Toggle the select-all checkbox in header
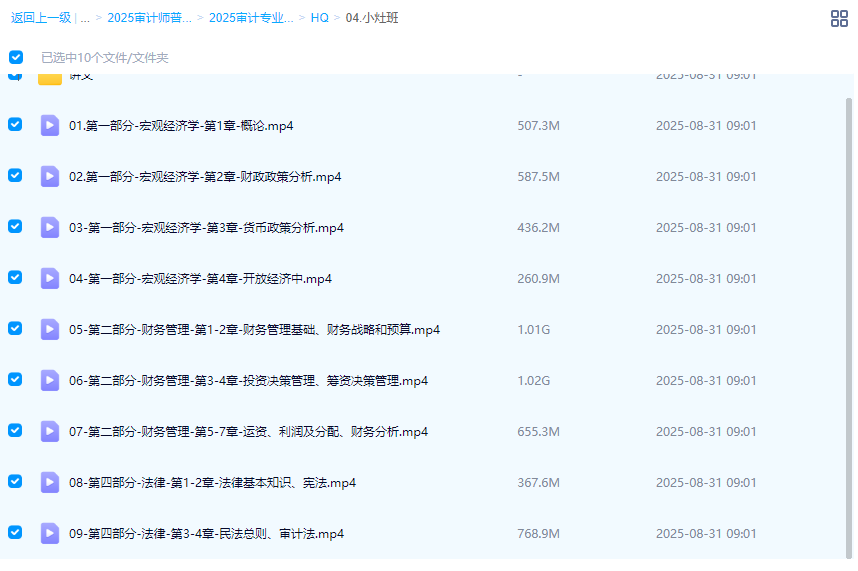This screenshot has width=858, height=571. [16, 57]
